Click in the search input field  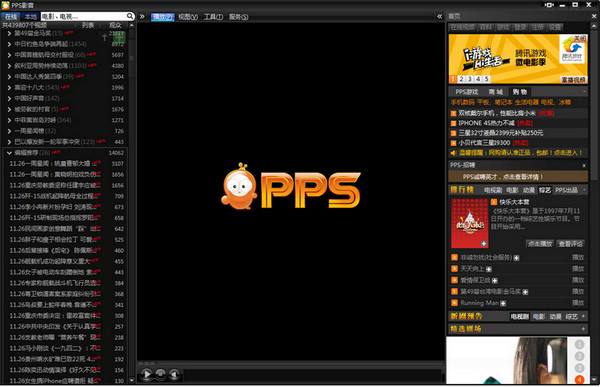pyautogui.click(x=83, y=16)
